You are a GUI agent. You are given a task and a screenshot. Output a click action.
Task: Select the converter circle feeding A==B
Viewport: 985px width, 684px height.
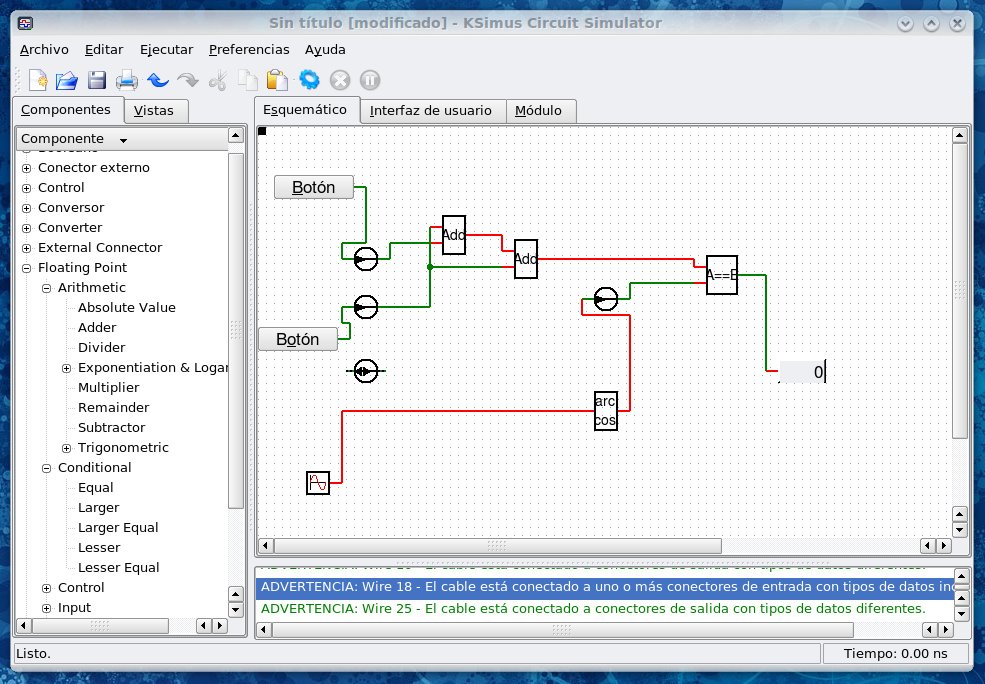(606, 299)
